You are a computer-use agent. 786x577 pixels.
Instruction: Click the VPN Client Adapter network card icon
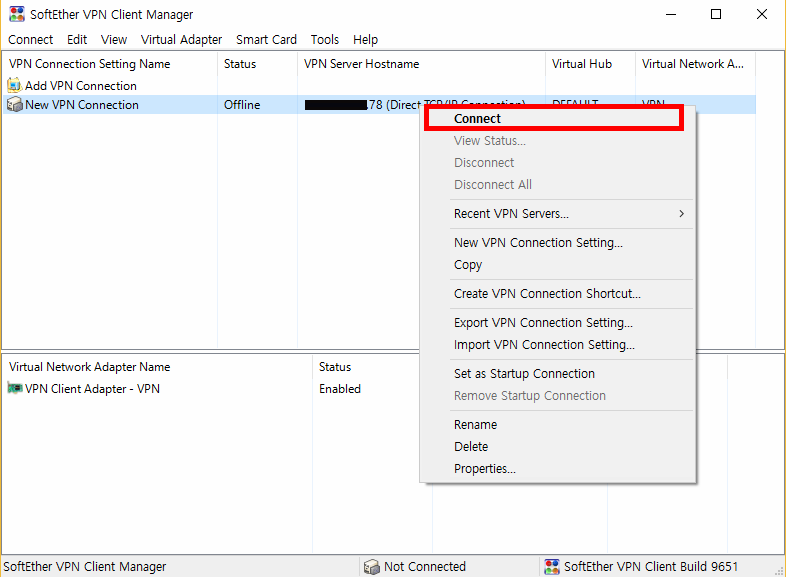tap(15, 388)
